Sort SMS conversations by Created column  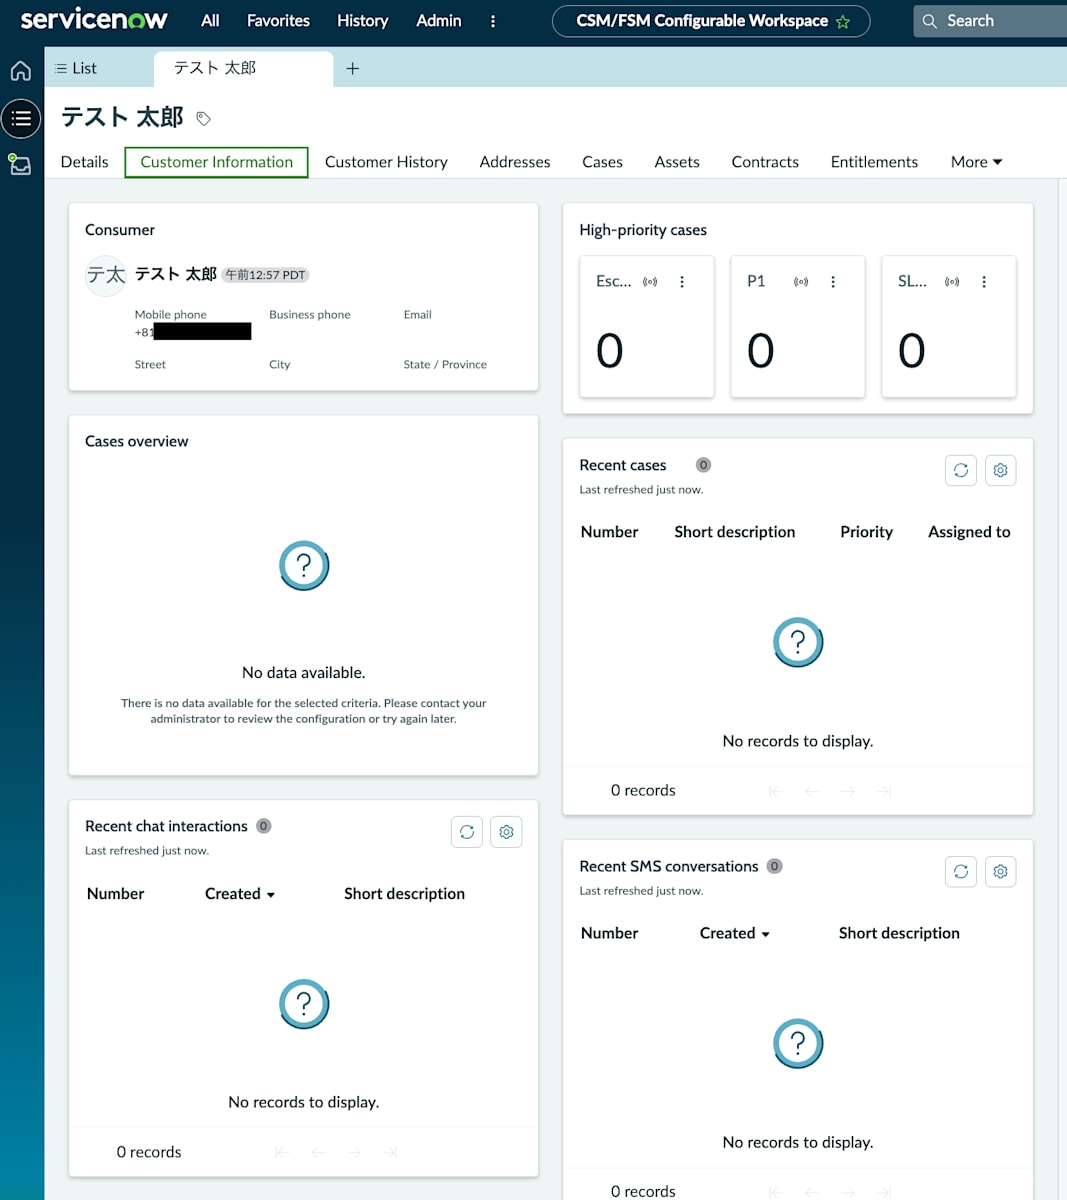click(735, 933)
